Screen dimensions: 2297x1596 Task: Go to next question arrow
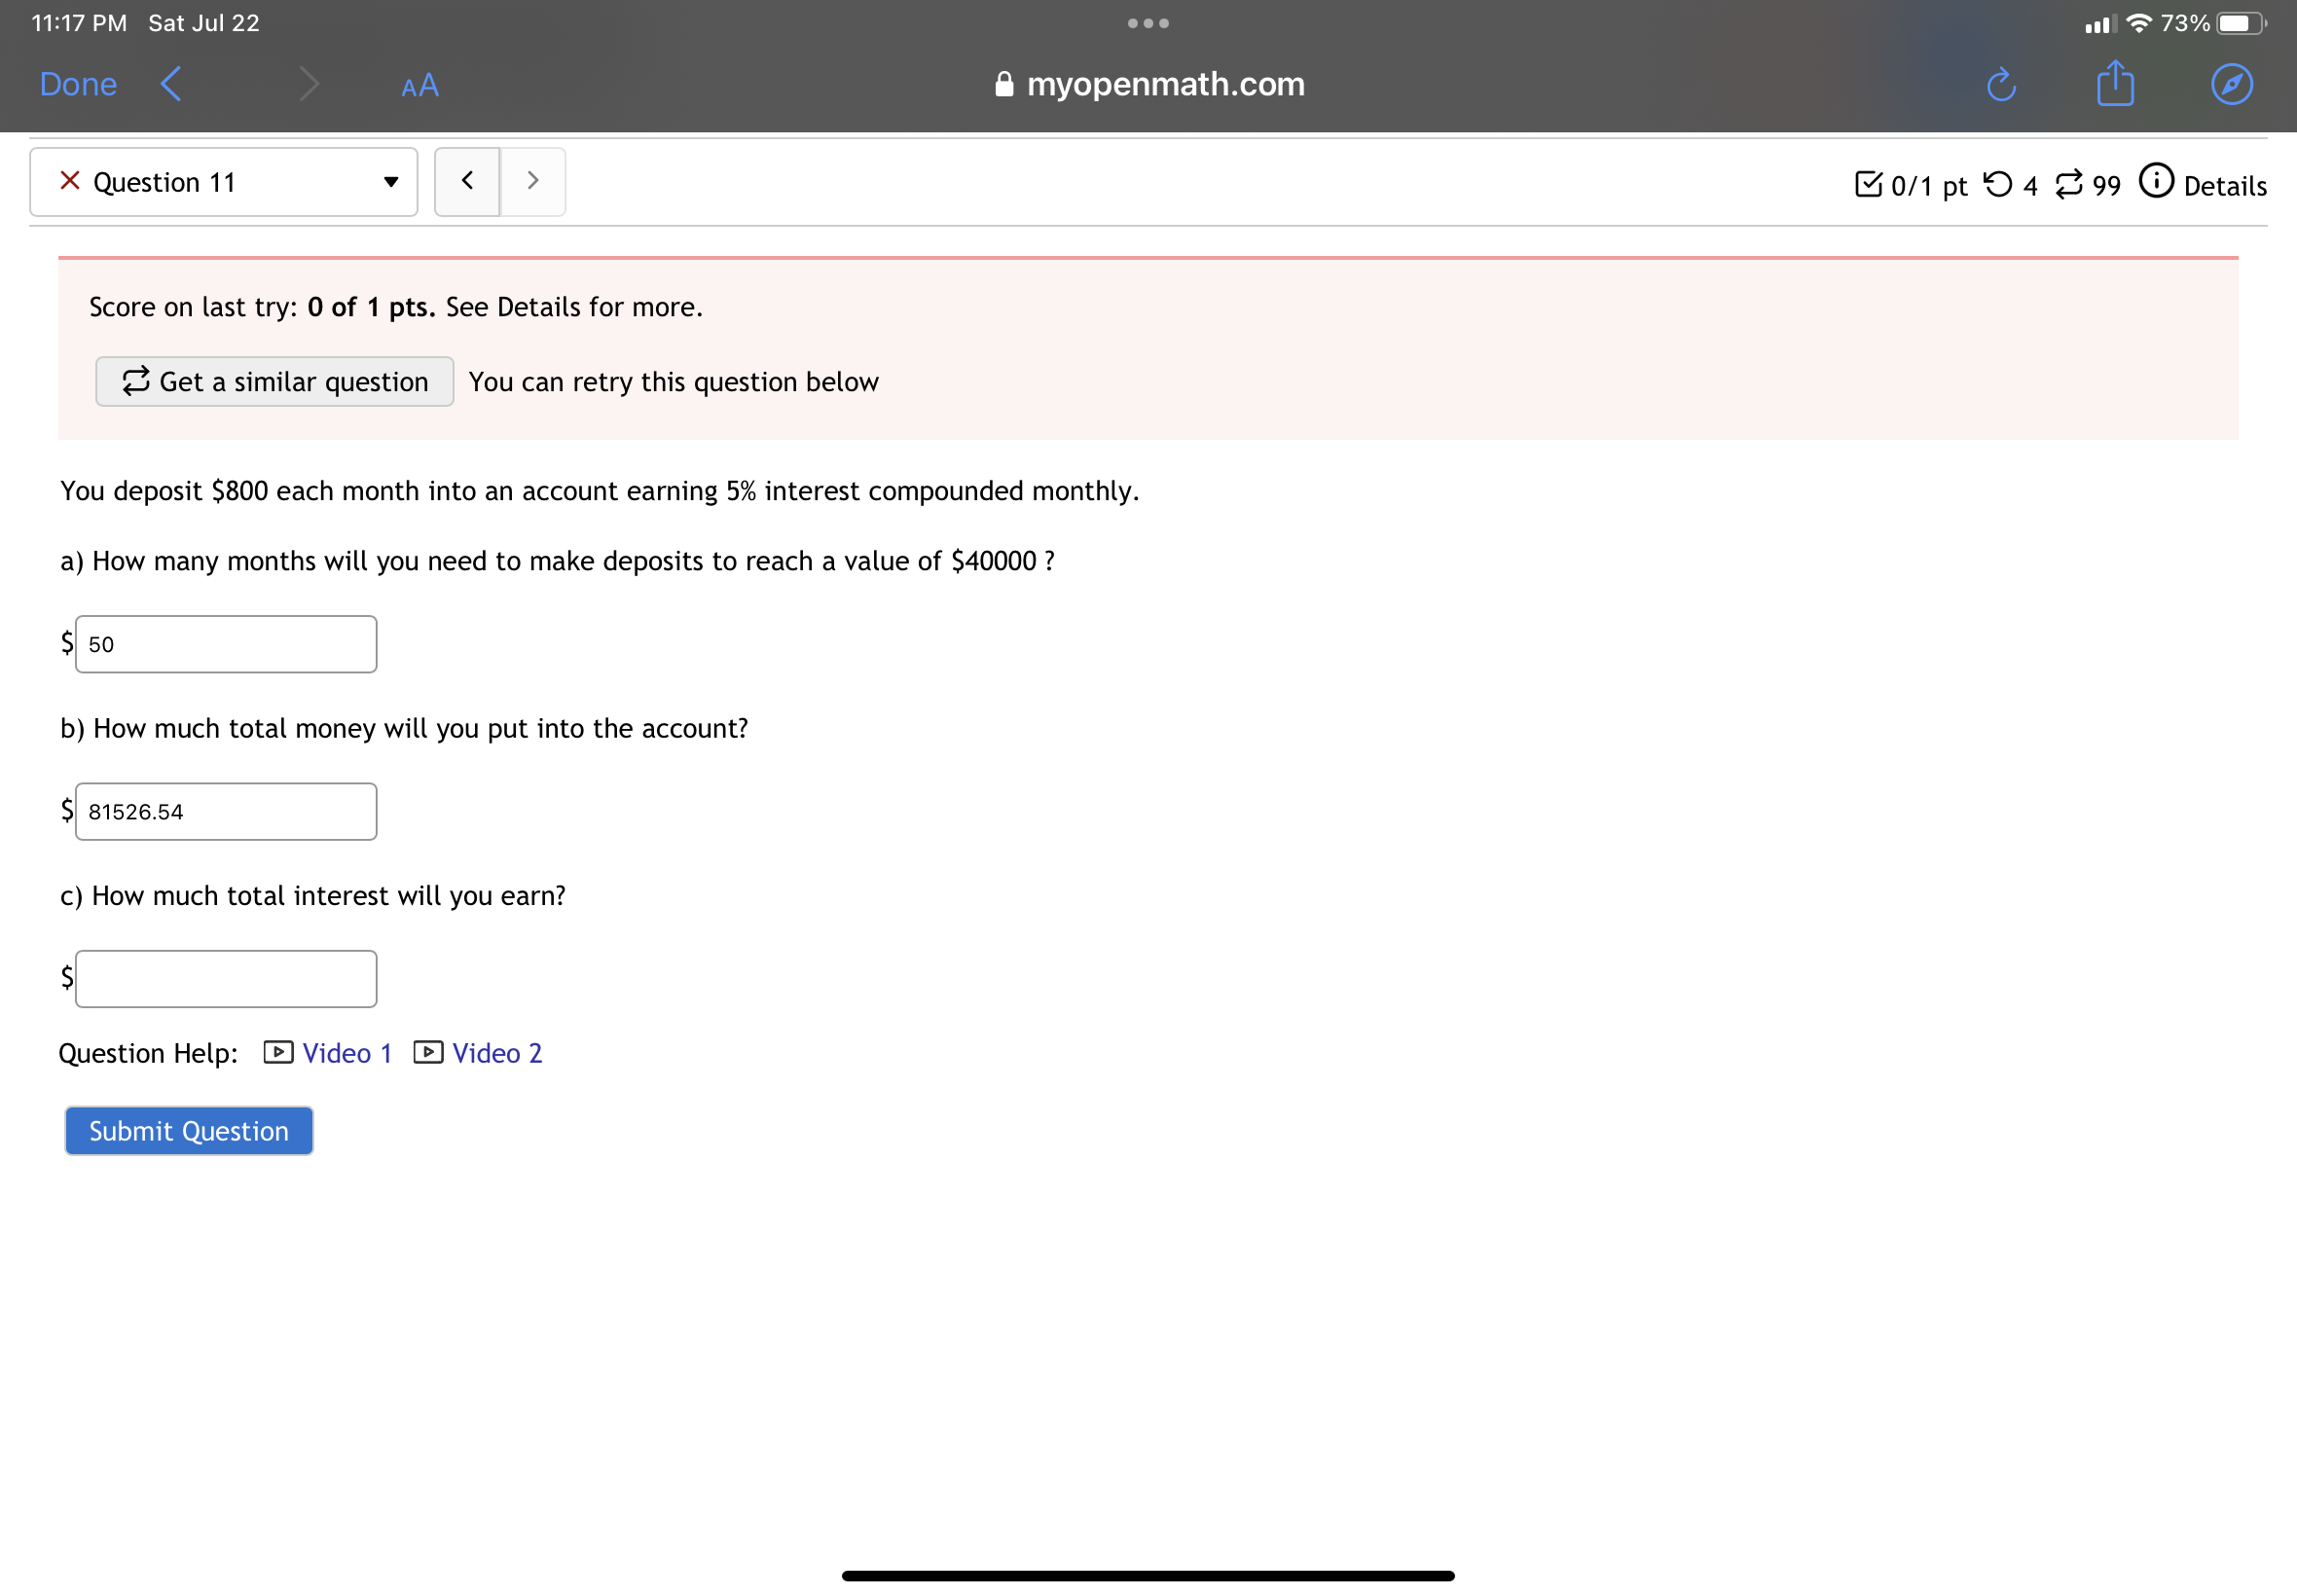pyautogui.click(x=532, y=181)
